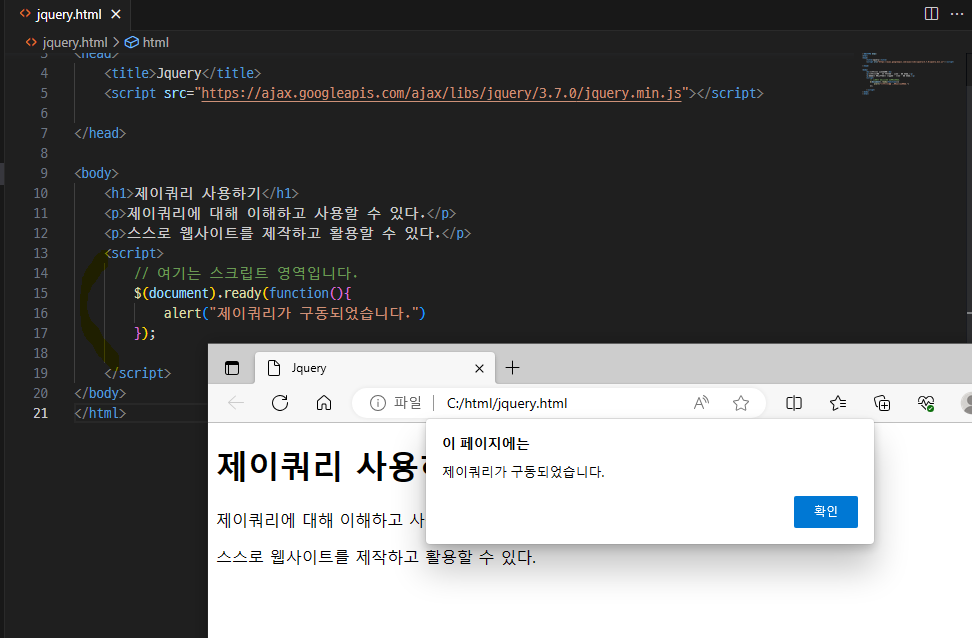Screen dimensions: 972x638
Task: Click the <title>Jquery</title> line
Action: [182, 73]
